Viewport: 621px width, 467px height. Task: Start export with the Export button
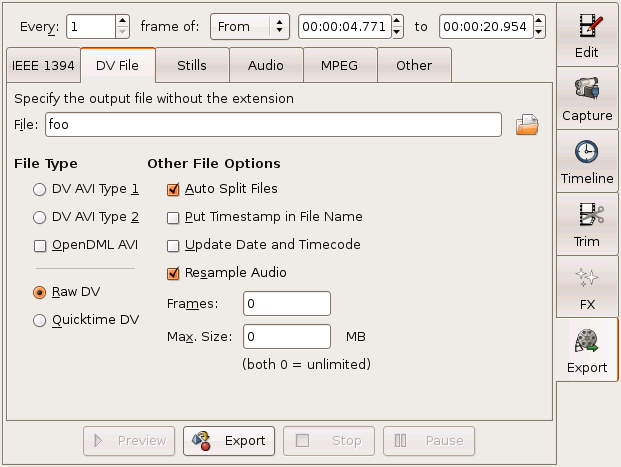233,440
